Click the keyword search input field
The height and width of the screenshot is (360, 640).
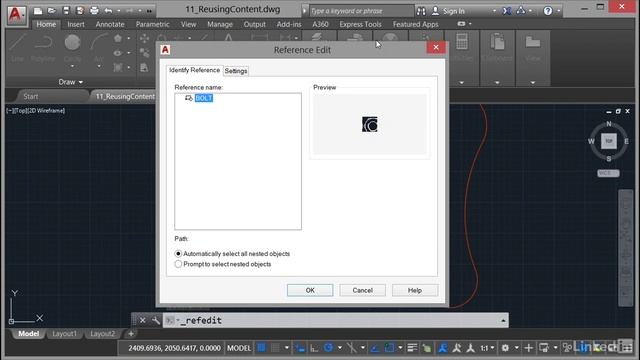[x=361, y=11]
